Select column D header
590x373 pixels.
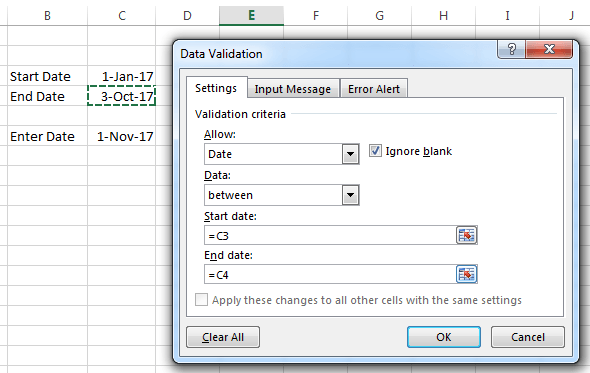click(187, 15)
